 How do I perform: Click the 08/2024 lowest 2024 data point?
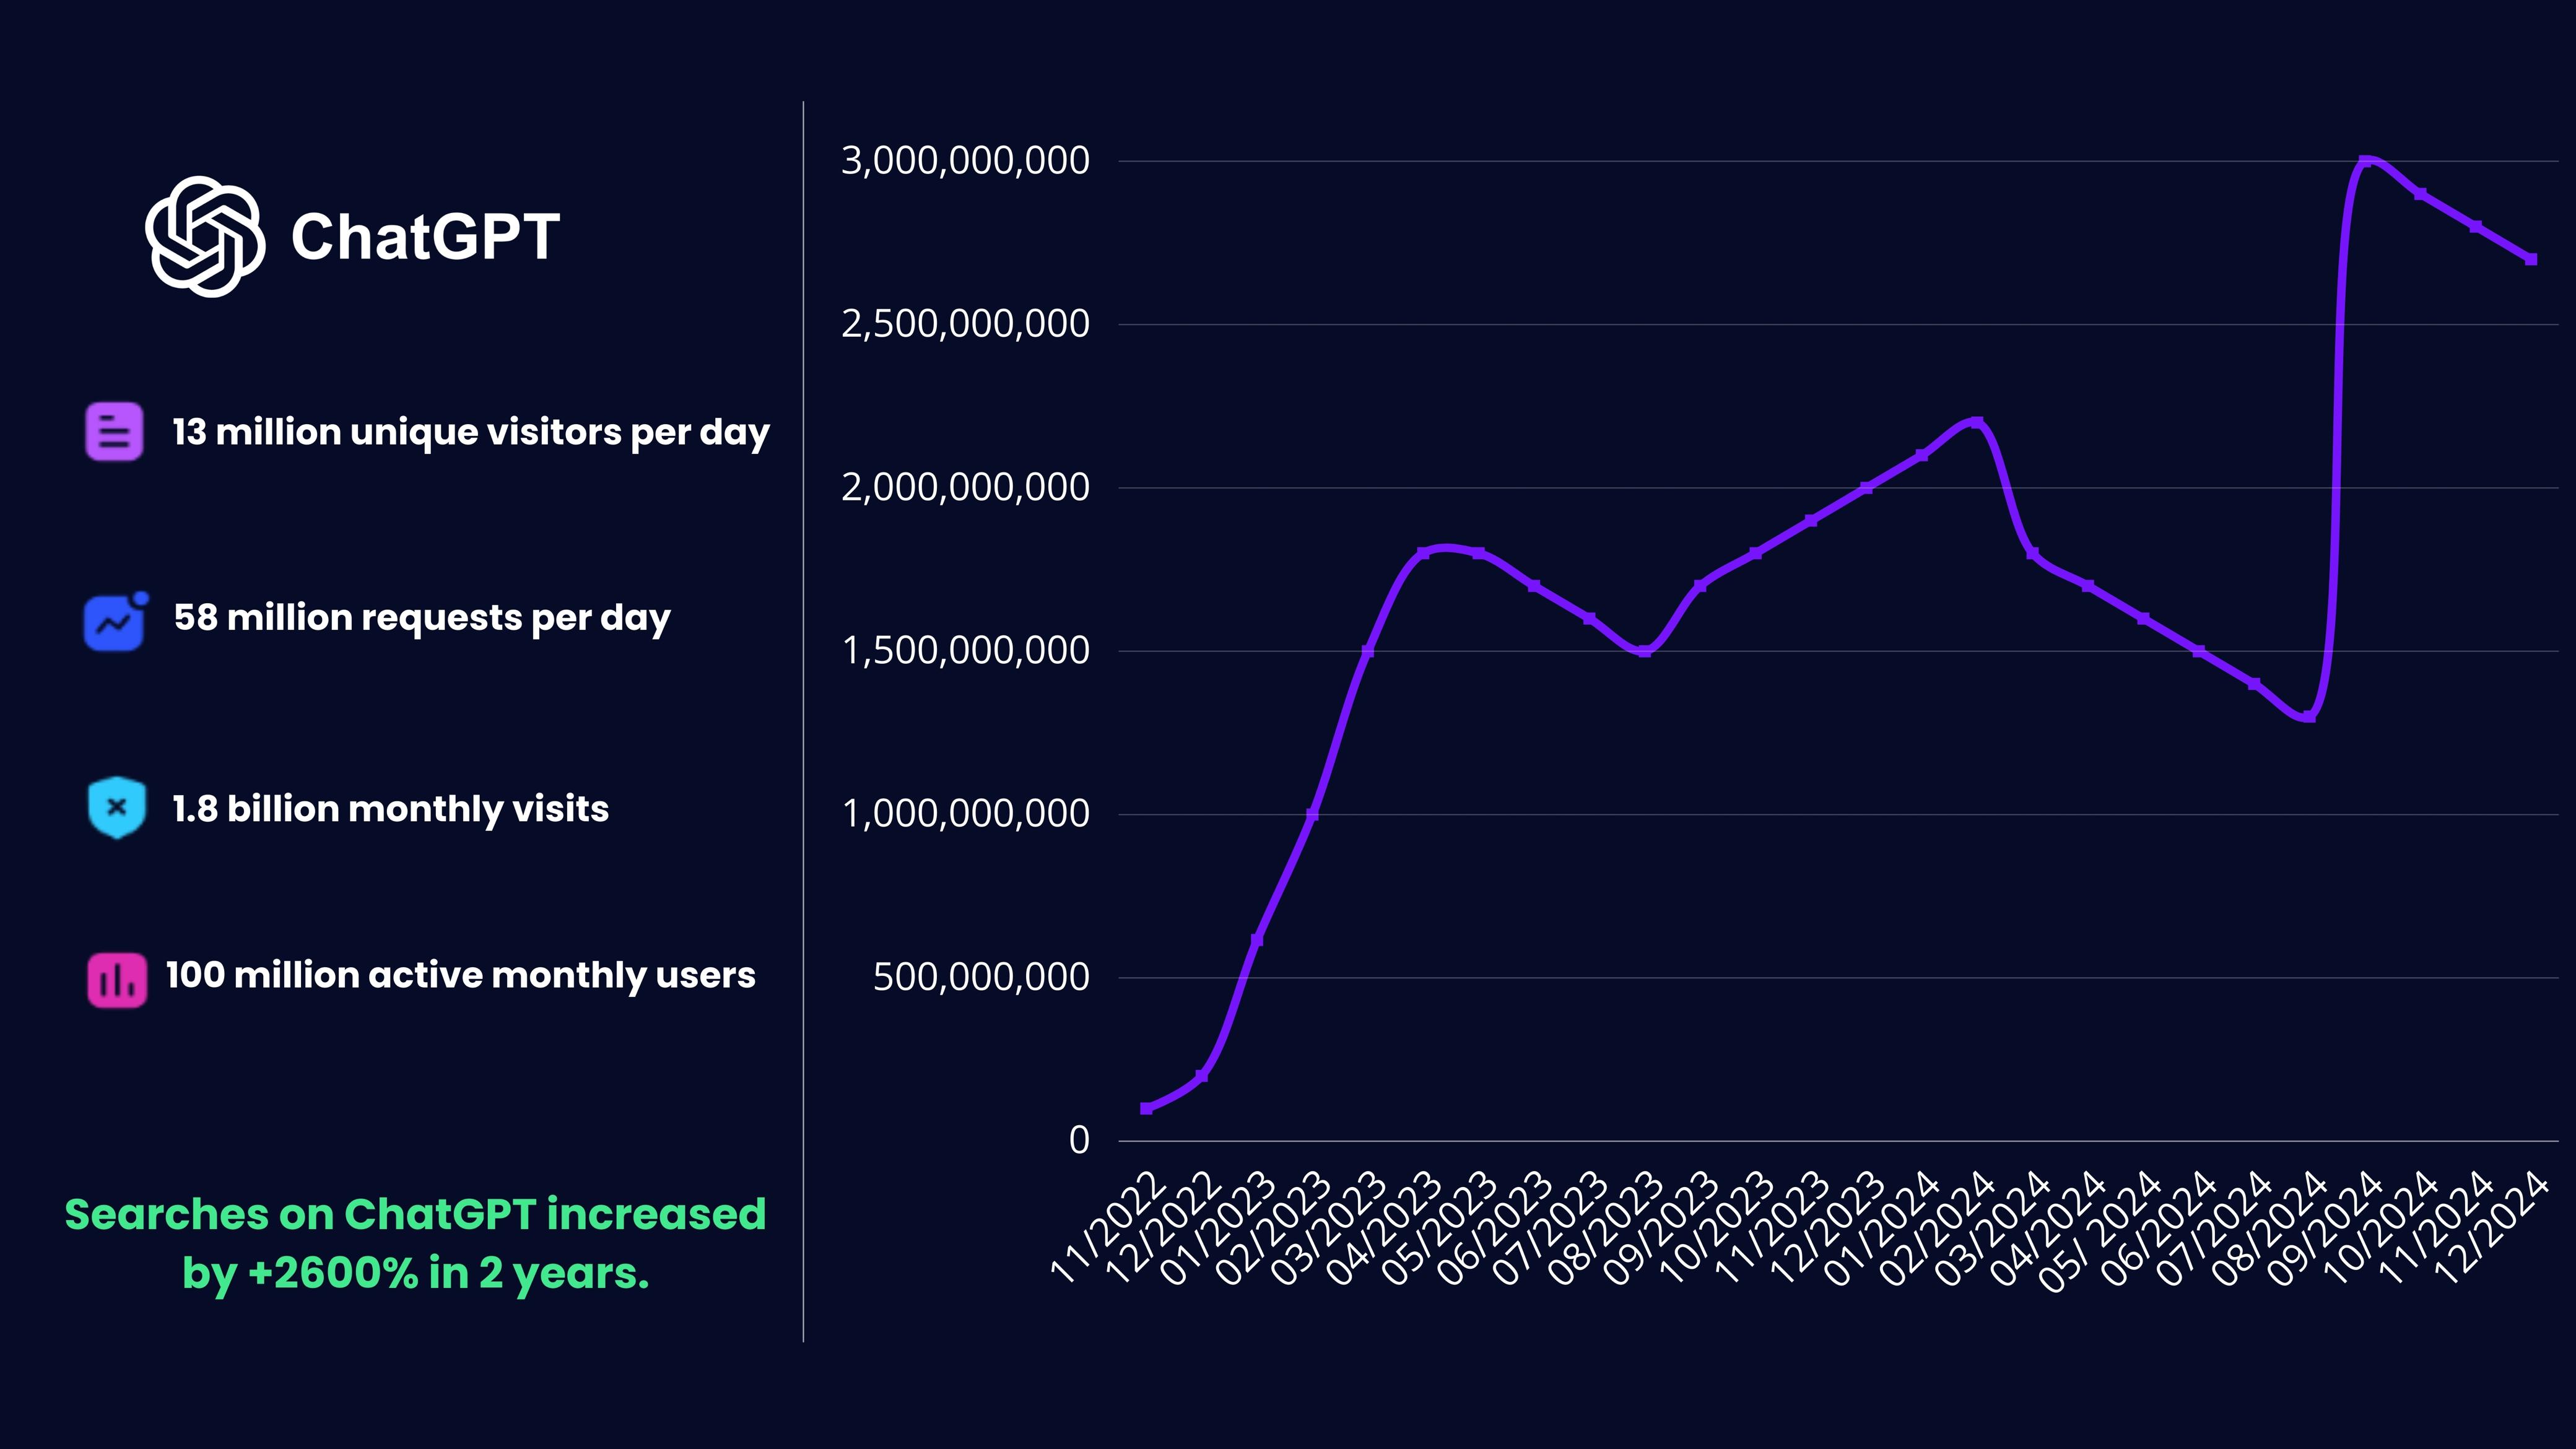2309,716
